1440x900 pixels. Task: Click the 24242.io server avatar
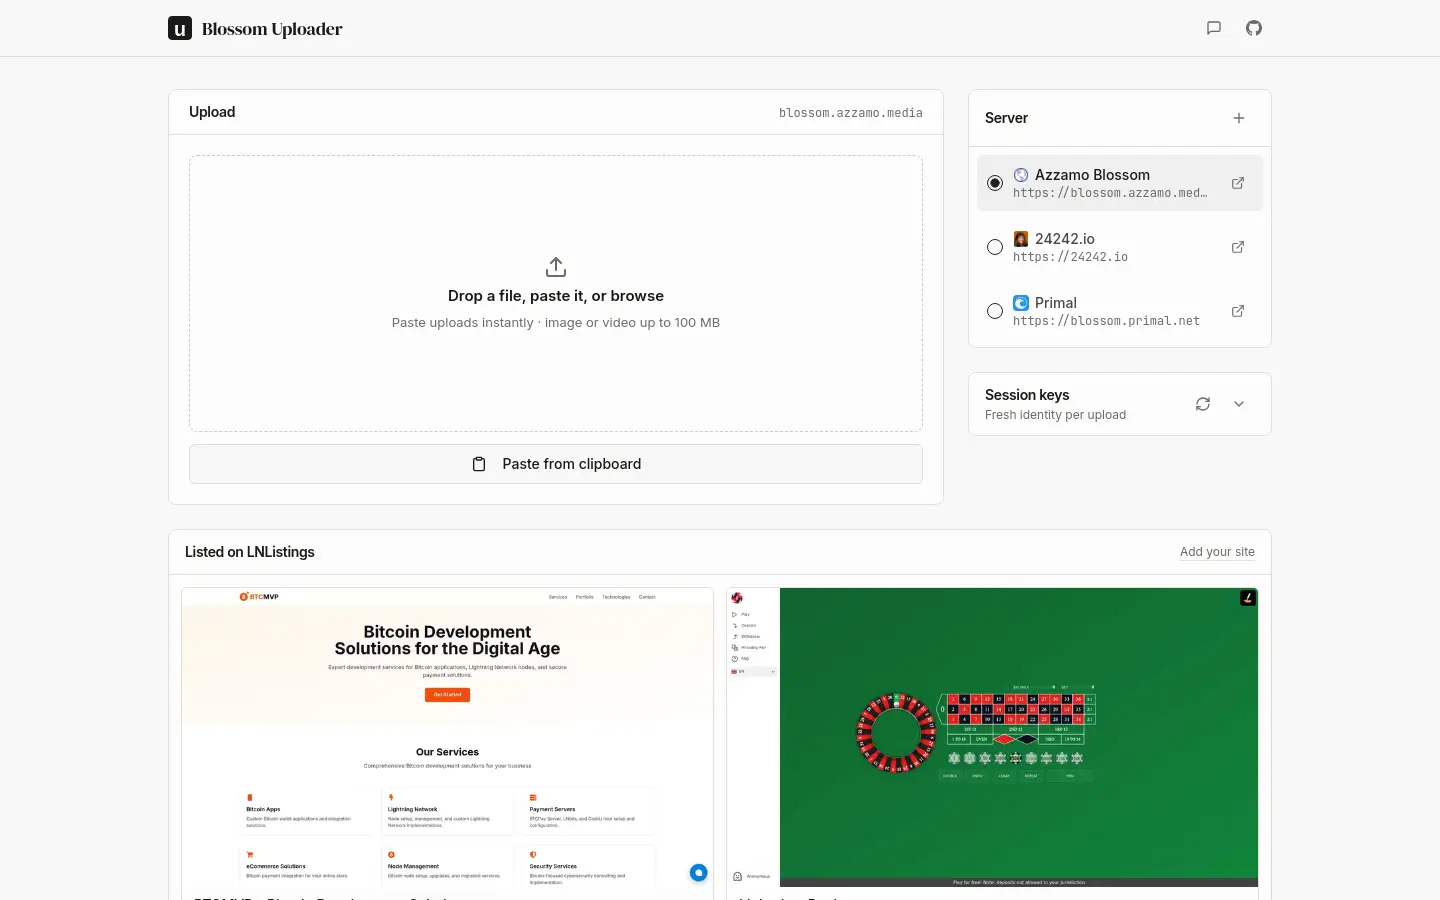(1021, 239)
